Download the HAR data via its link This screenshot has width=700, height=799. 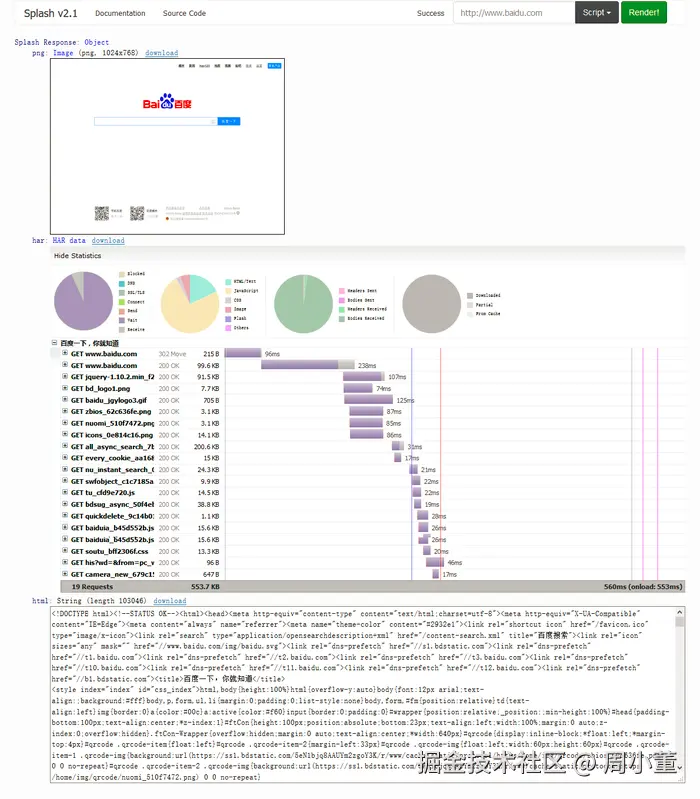coord(108,241)
